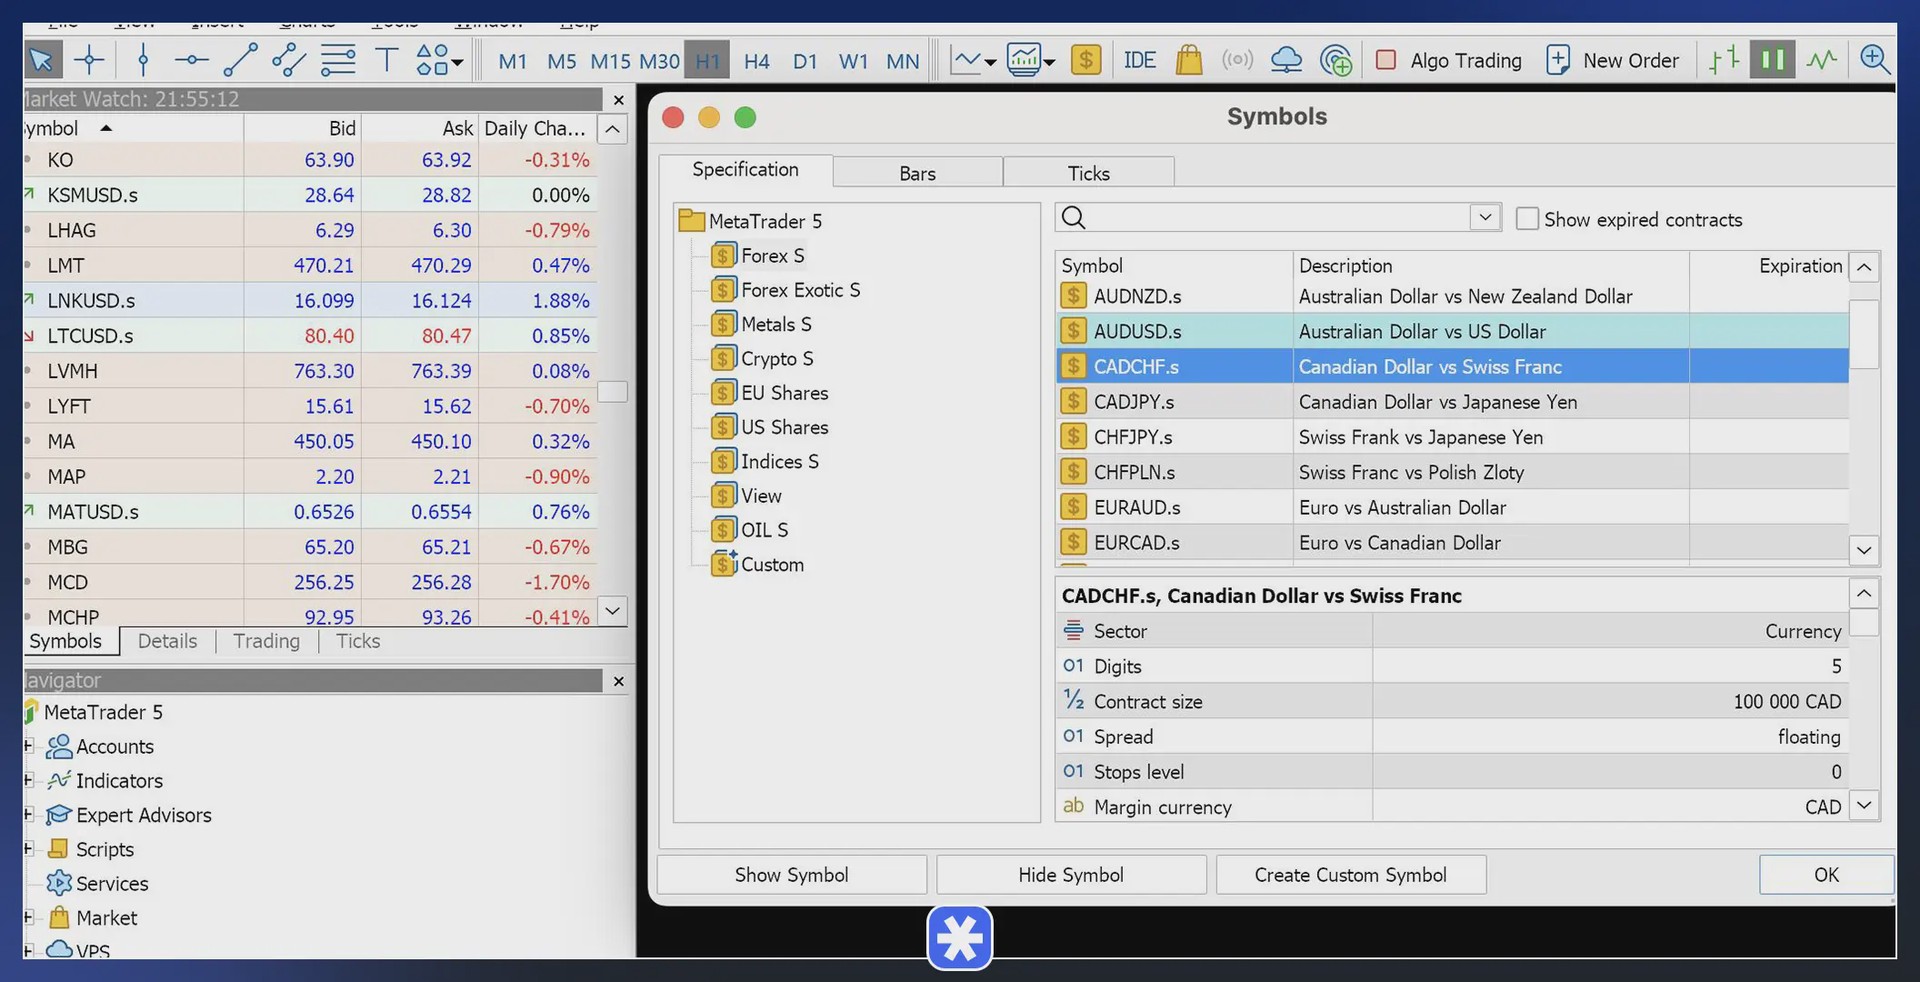This screenshot has width=1920, height=982.
Task: Expand the Scripts node in Navigator
Action: tap(29, 849)
